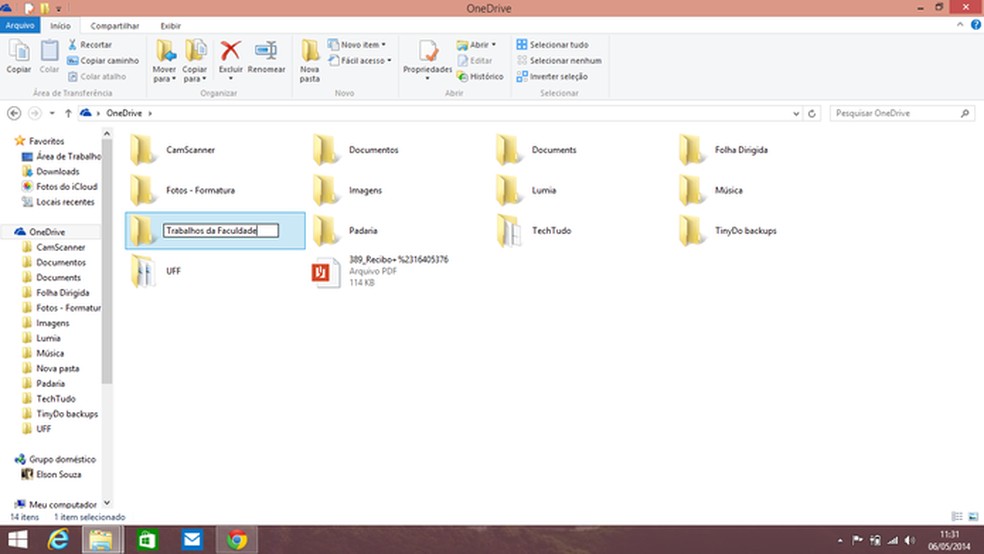
Task: Click the forward navigation arrow
Action: point(35,113)
